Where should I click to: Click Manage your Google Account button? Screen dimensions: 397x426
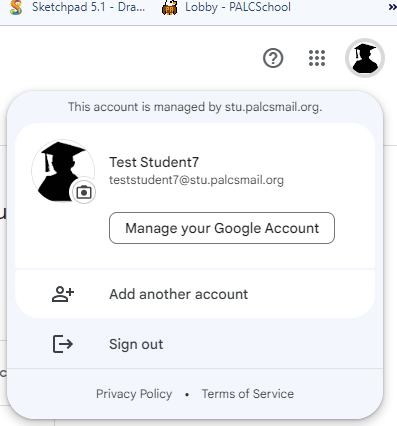pos(222,228)
